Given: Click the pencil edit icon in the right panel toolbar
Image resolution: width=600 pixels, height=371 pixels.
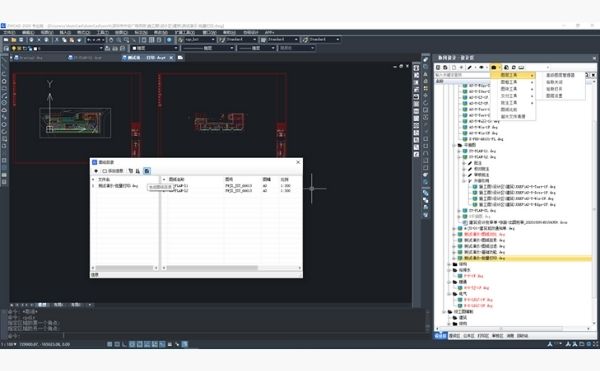Looking at the screenshot, I should tap(470, 67).
